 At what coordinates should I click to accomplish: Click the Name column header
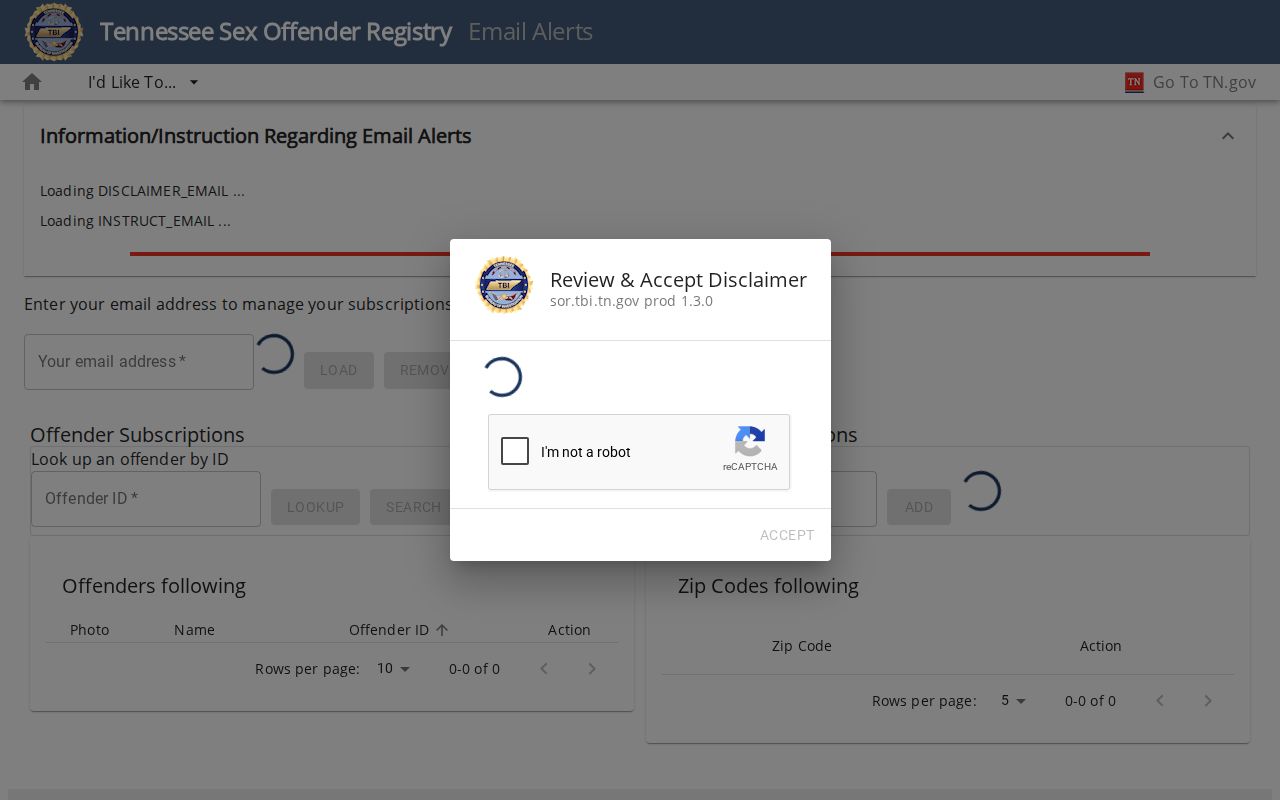tap(194, 630)
